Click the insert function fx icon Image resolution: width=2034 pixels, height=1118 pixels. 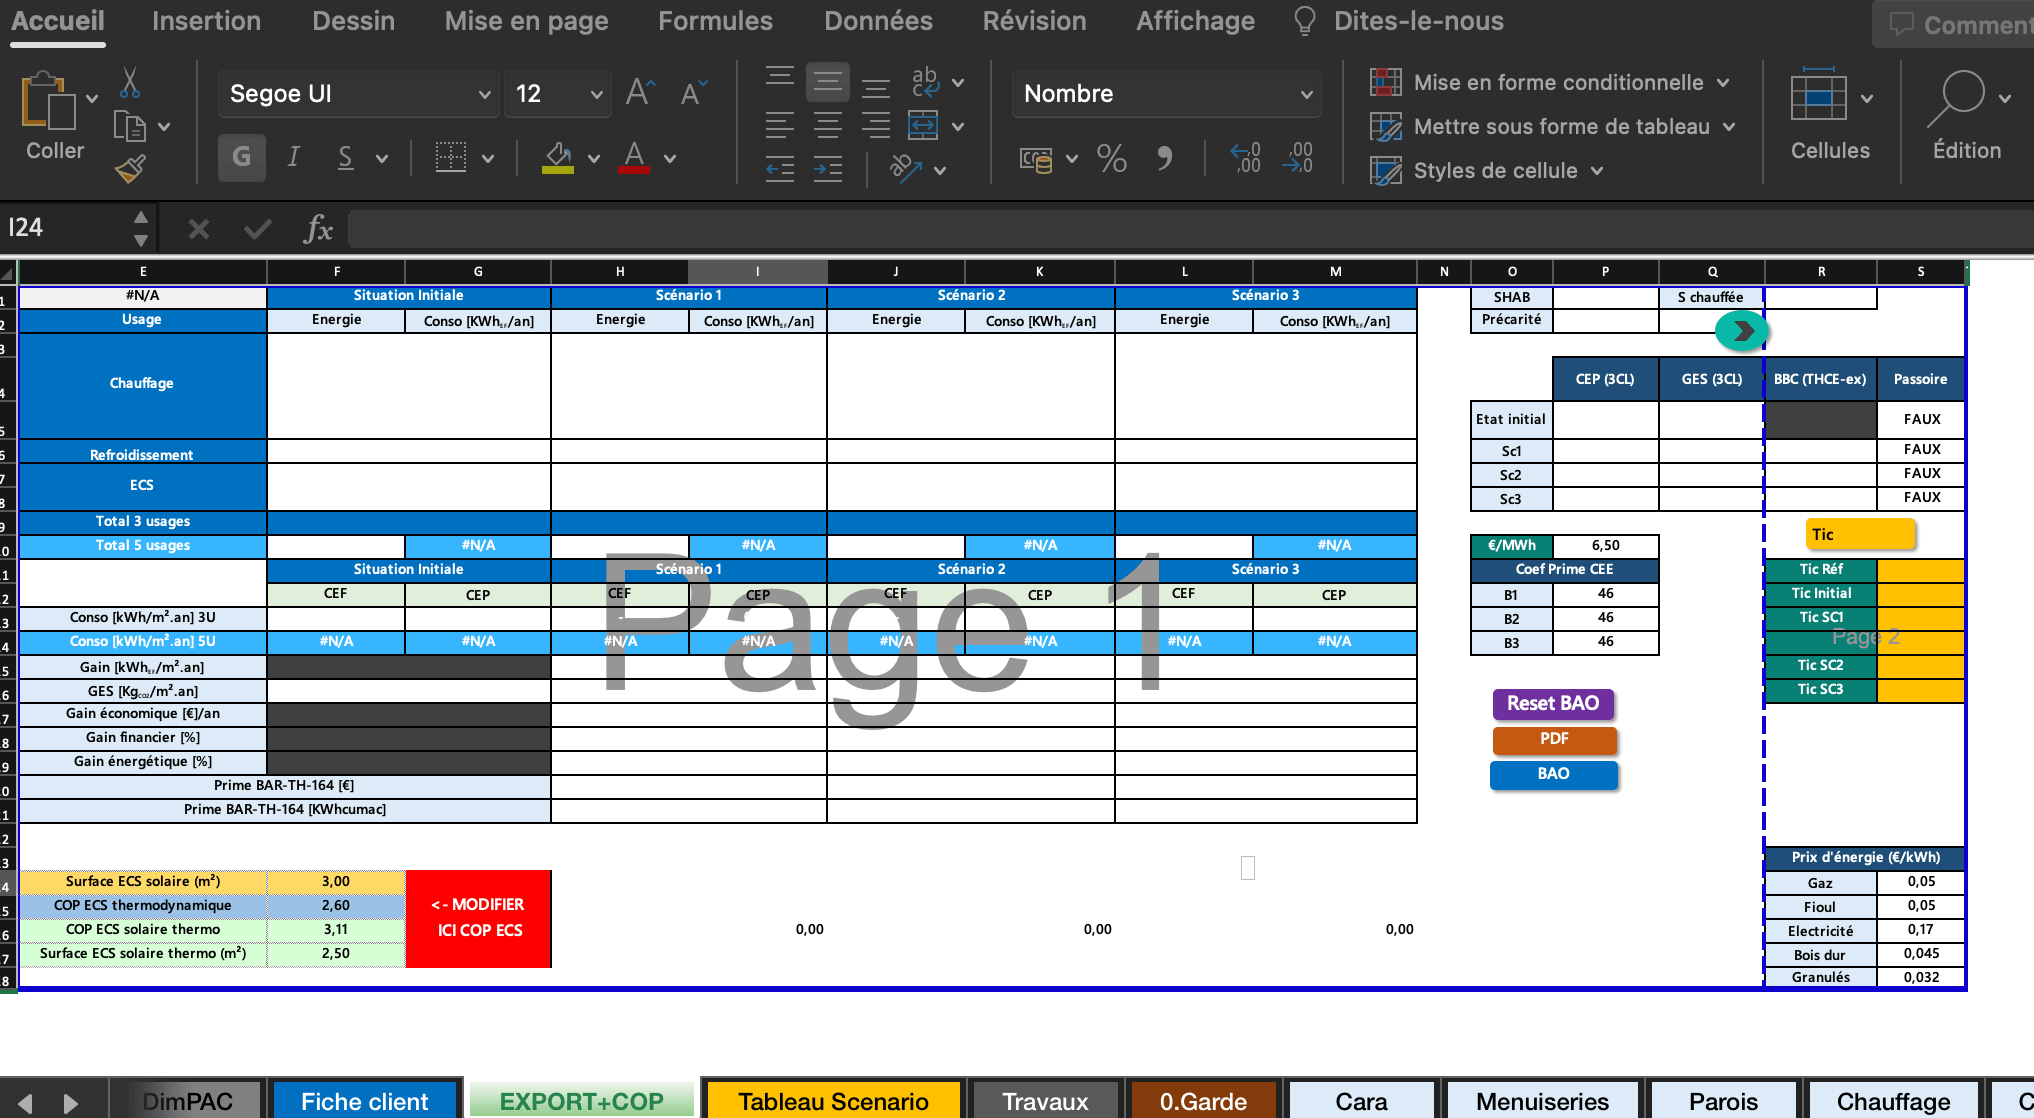click(318, 229)
